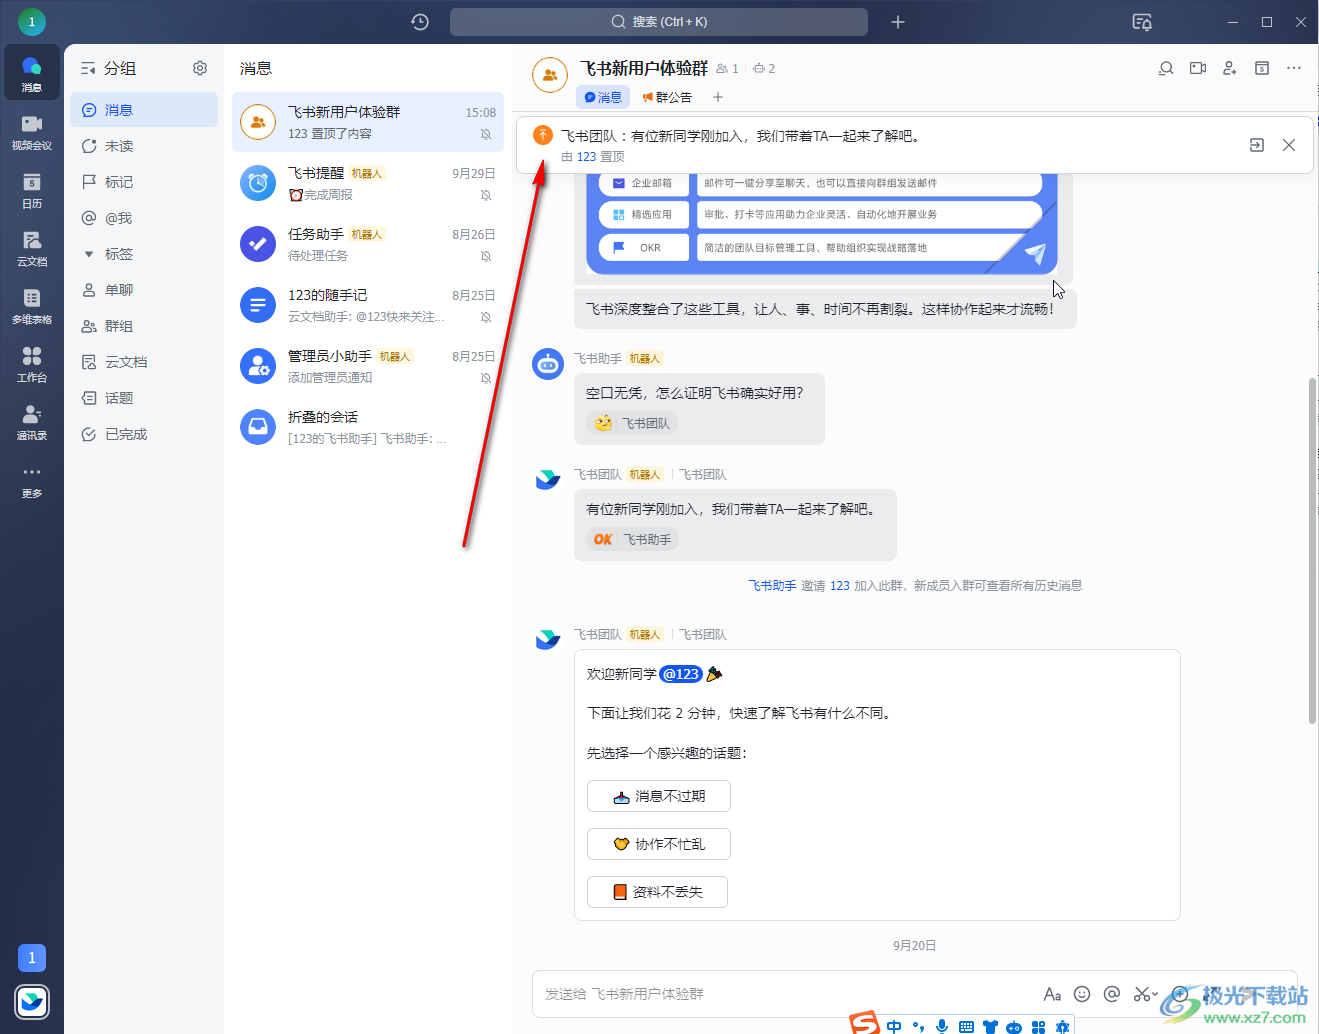Expand the 标签 labels tree item

[x=89, y=254]
